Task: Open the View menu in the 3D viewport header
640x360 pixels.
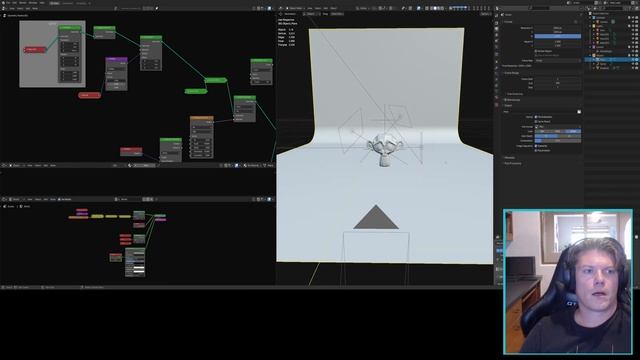Action: tap(310, 8)
